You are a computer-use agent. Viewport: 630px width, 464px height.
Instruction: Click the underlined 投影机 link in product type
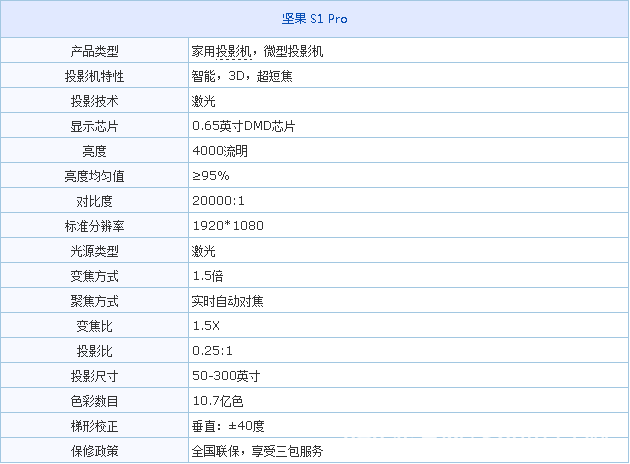tap(234, 51)
